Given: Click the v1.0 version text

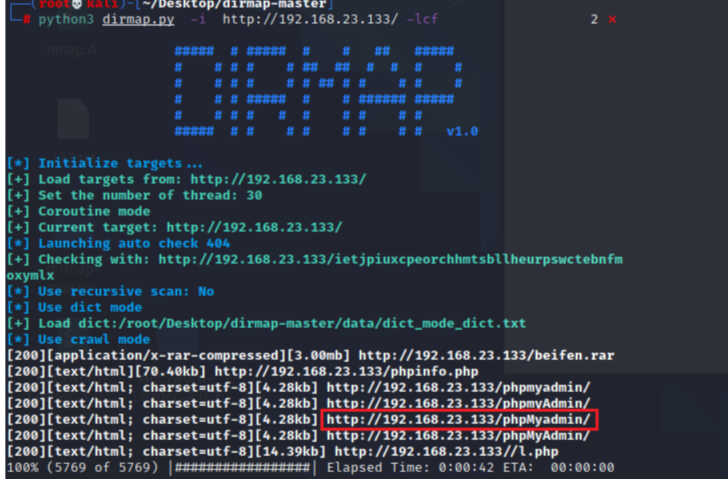Looking at the screenshot, I should coord(462,131).
